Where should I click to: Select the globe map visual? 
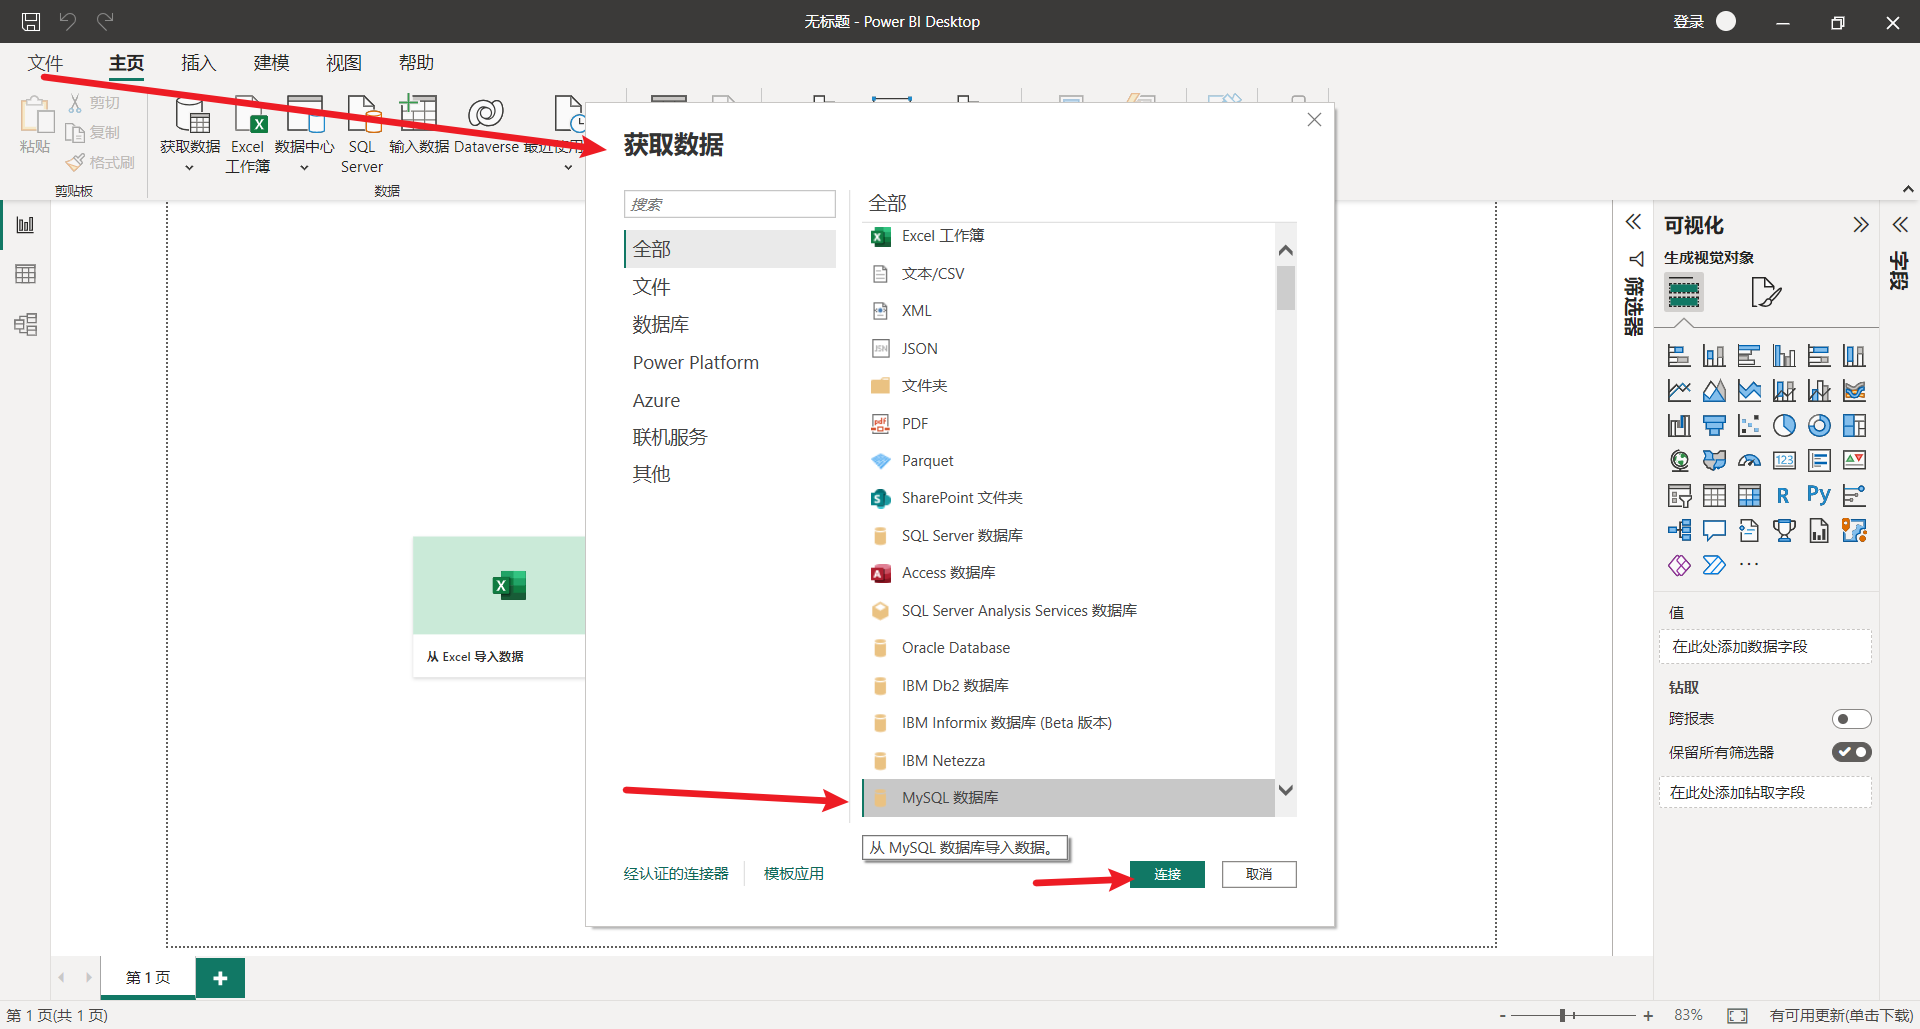[x=1679, y=460]
